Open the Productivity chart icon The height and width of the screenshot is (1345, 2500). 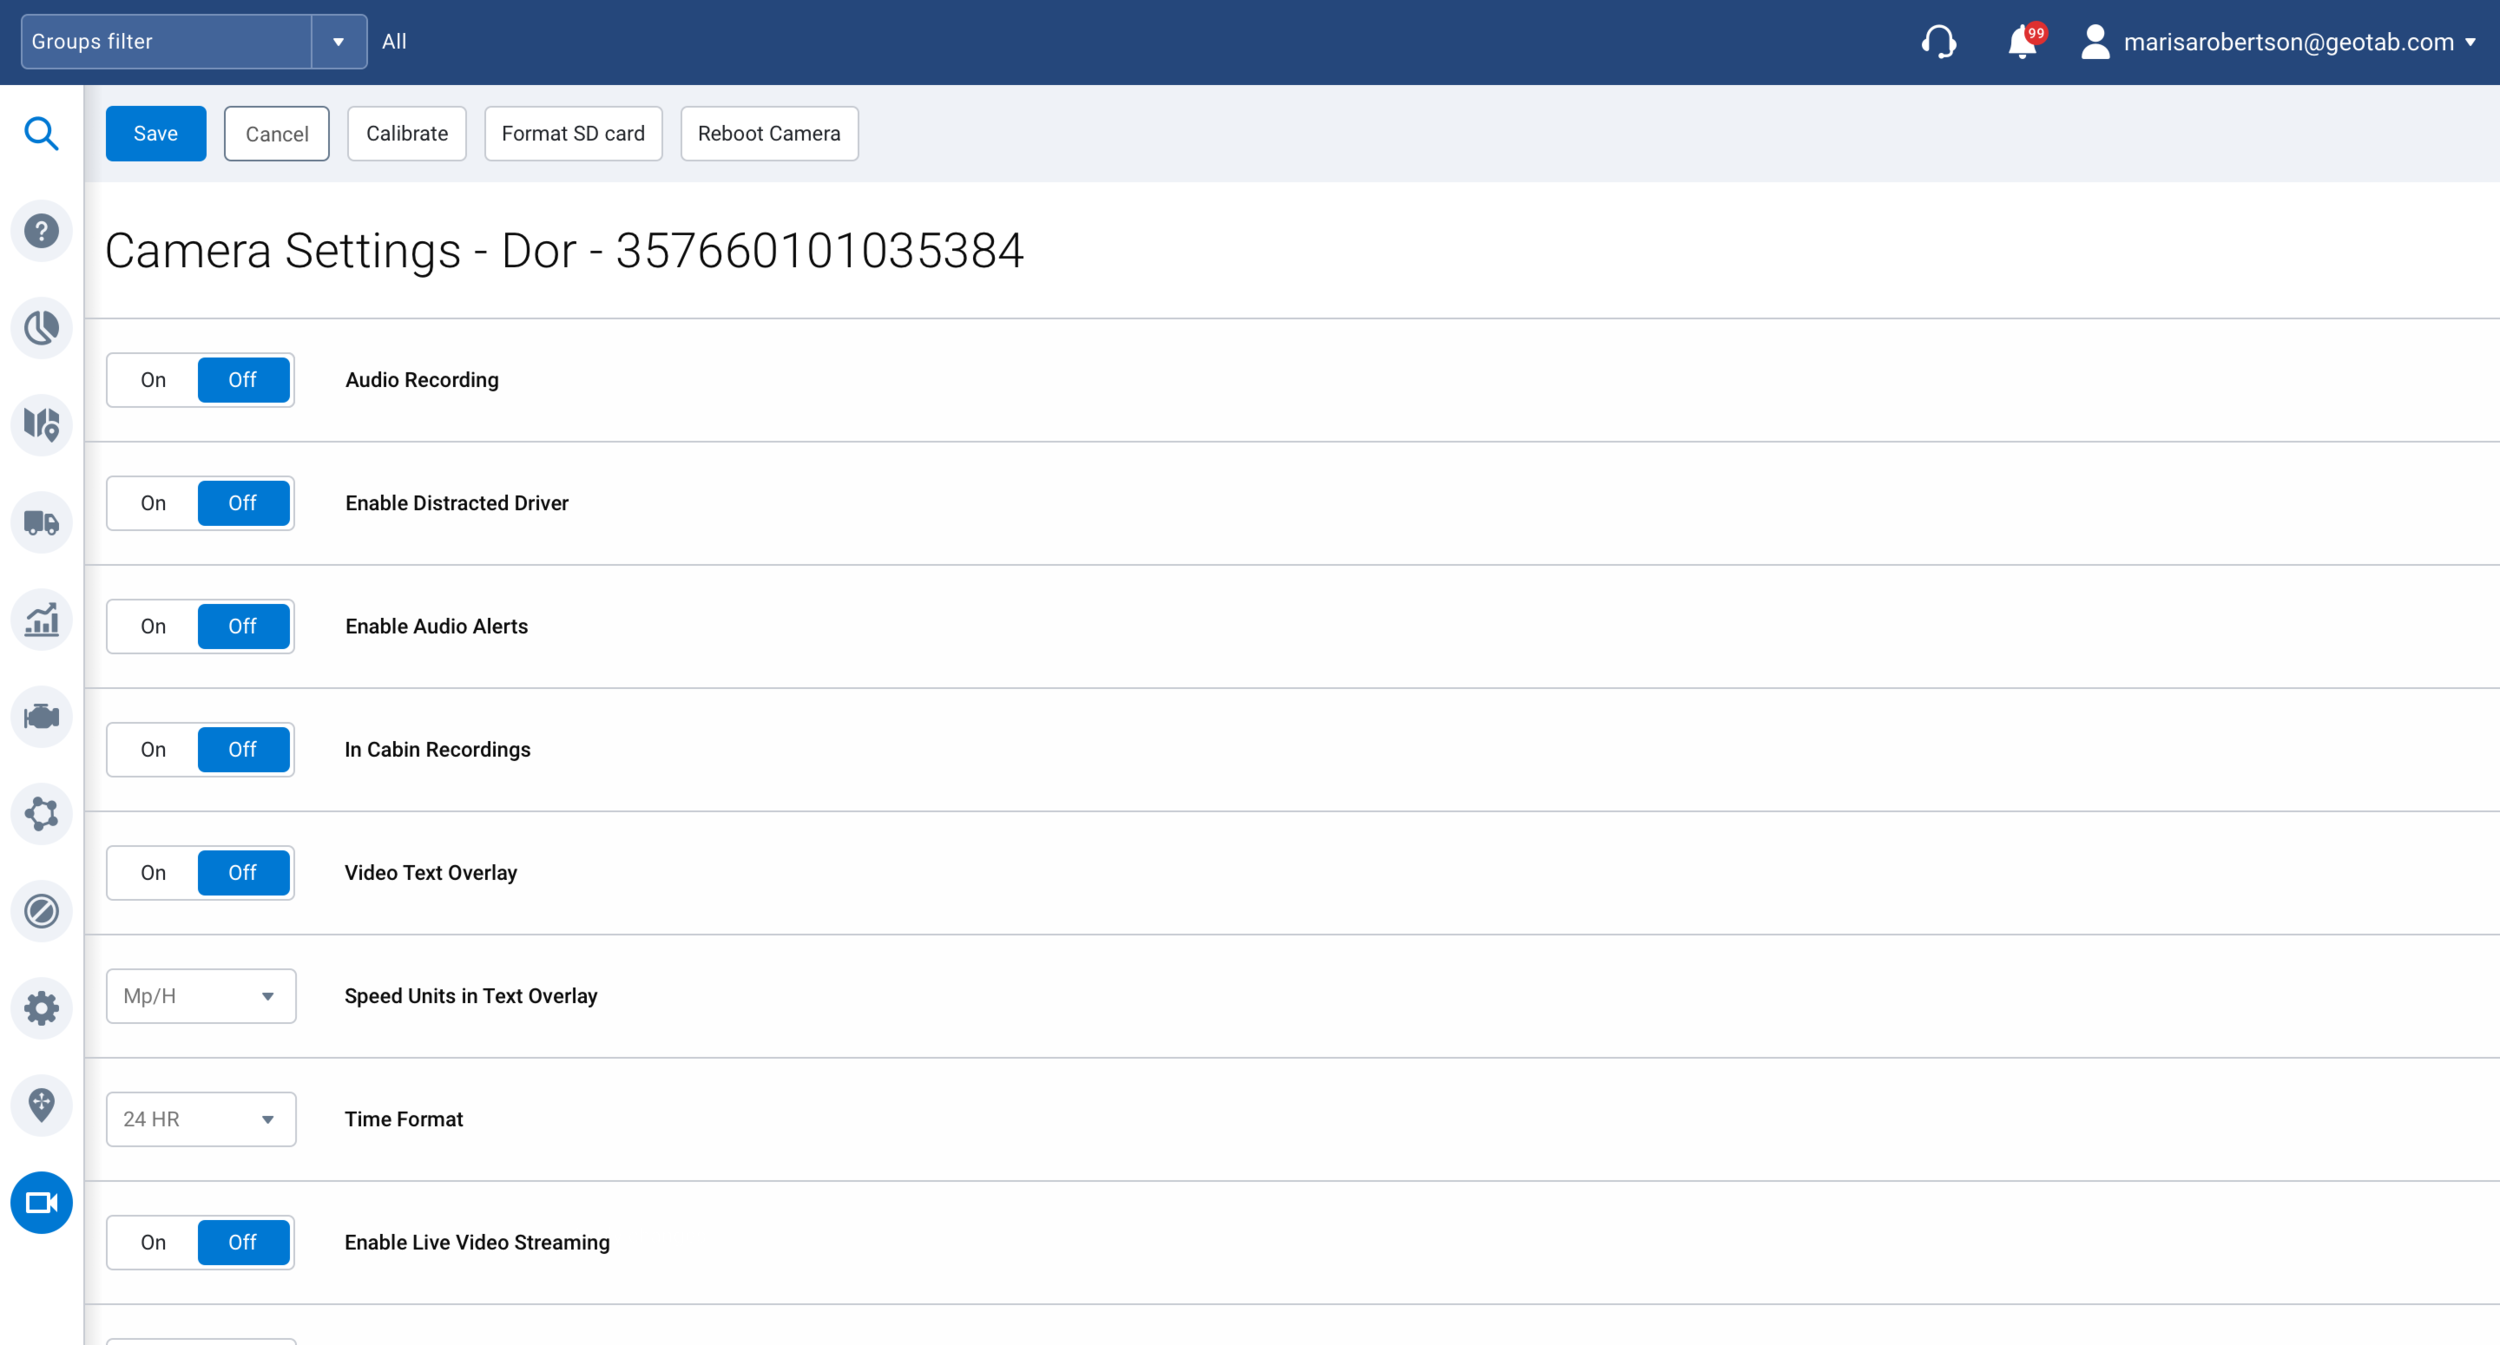[x=41, y=619]
